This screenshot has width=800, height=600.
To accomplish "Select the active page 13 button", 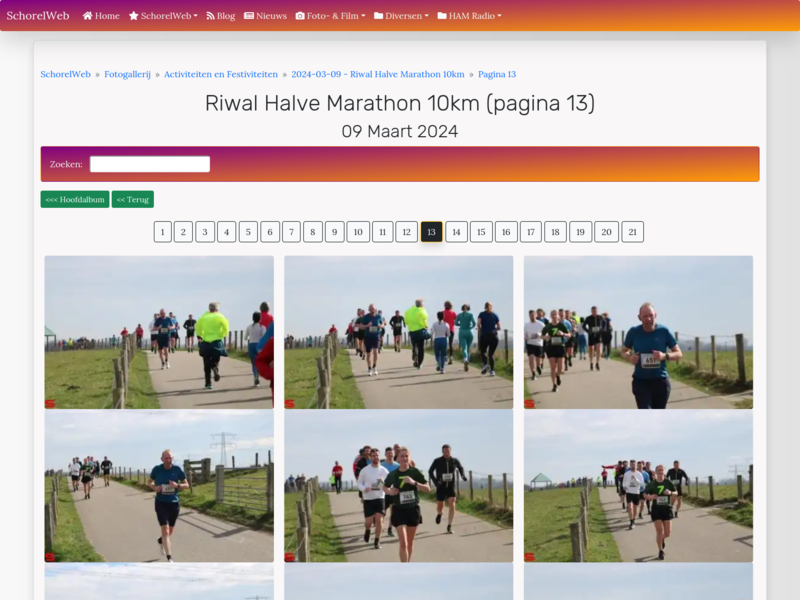I will tap(432, 232).
